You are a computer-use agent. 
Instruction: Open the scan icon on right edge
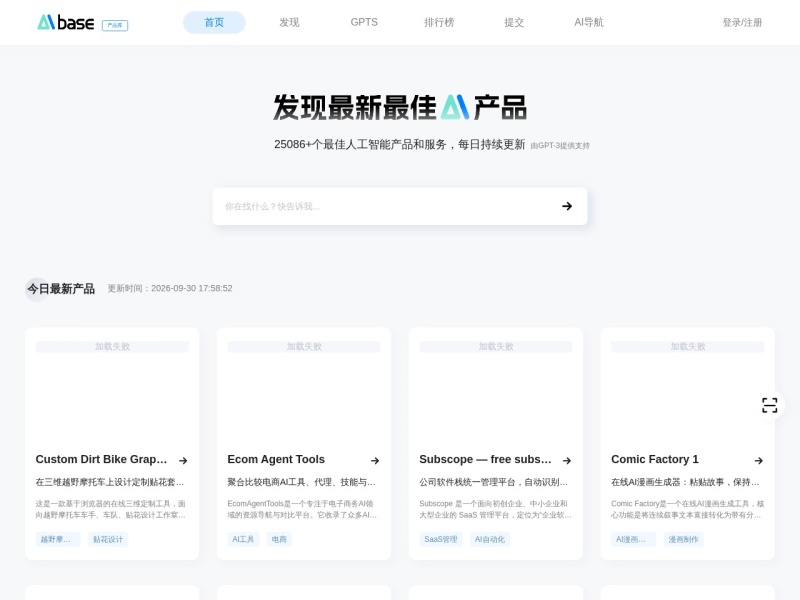[769, 405]
